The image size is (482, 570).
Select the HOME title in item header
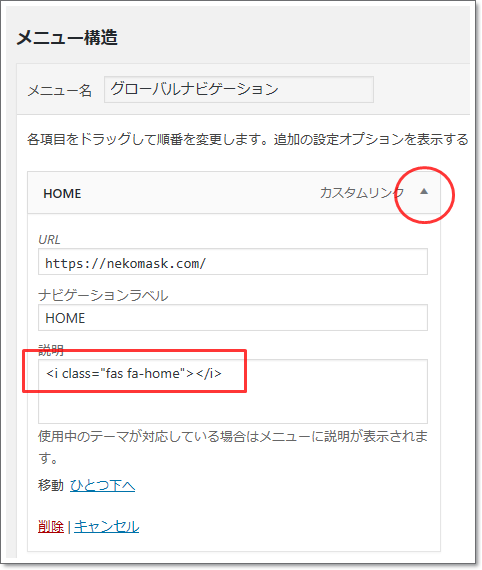[x=62, y=193]
